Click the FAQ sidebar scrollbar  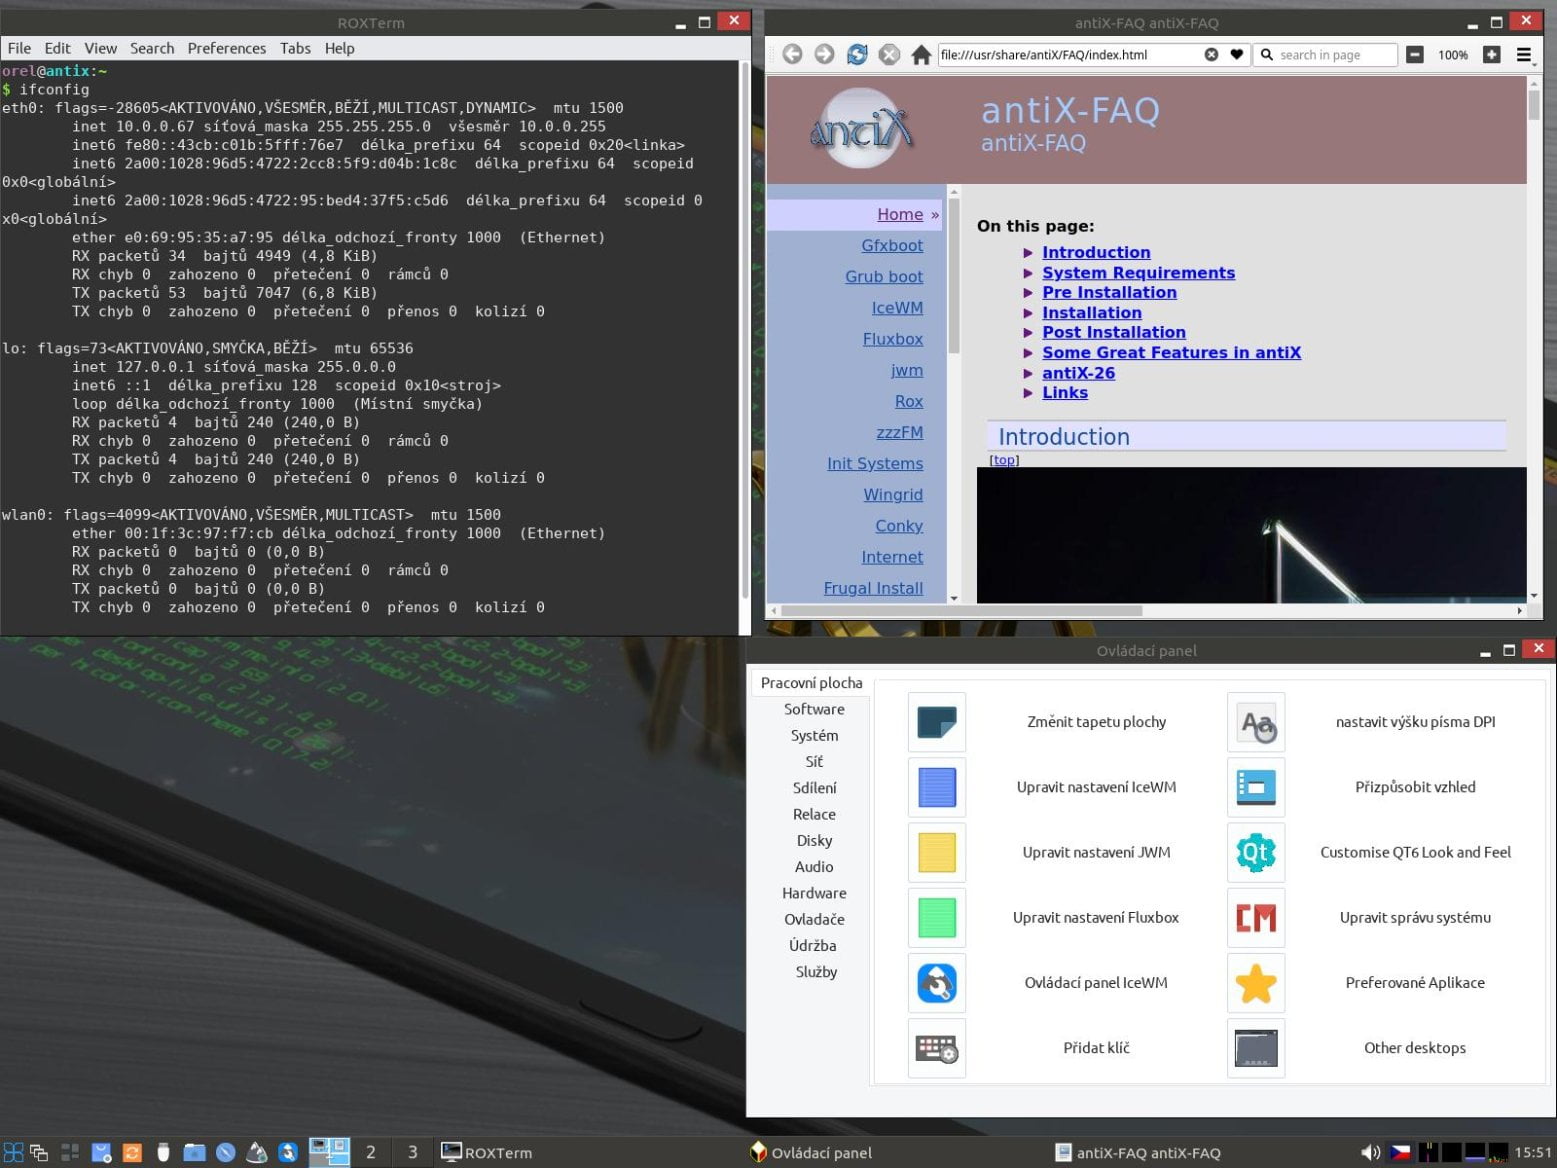coord(953,393)
